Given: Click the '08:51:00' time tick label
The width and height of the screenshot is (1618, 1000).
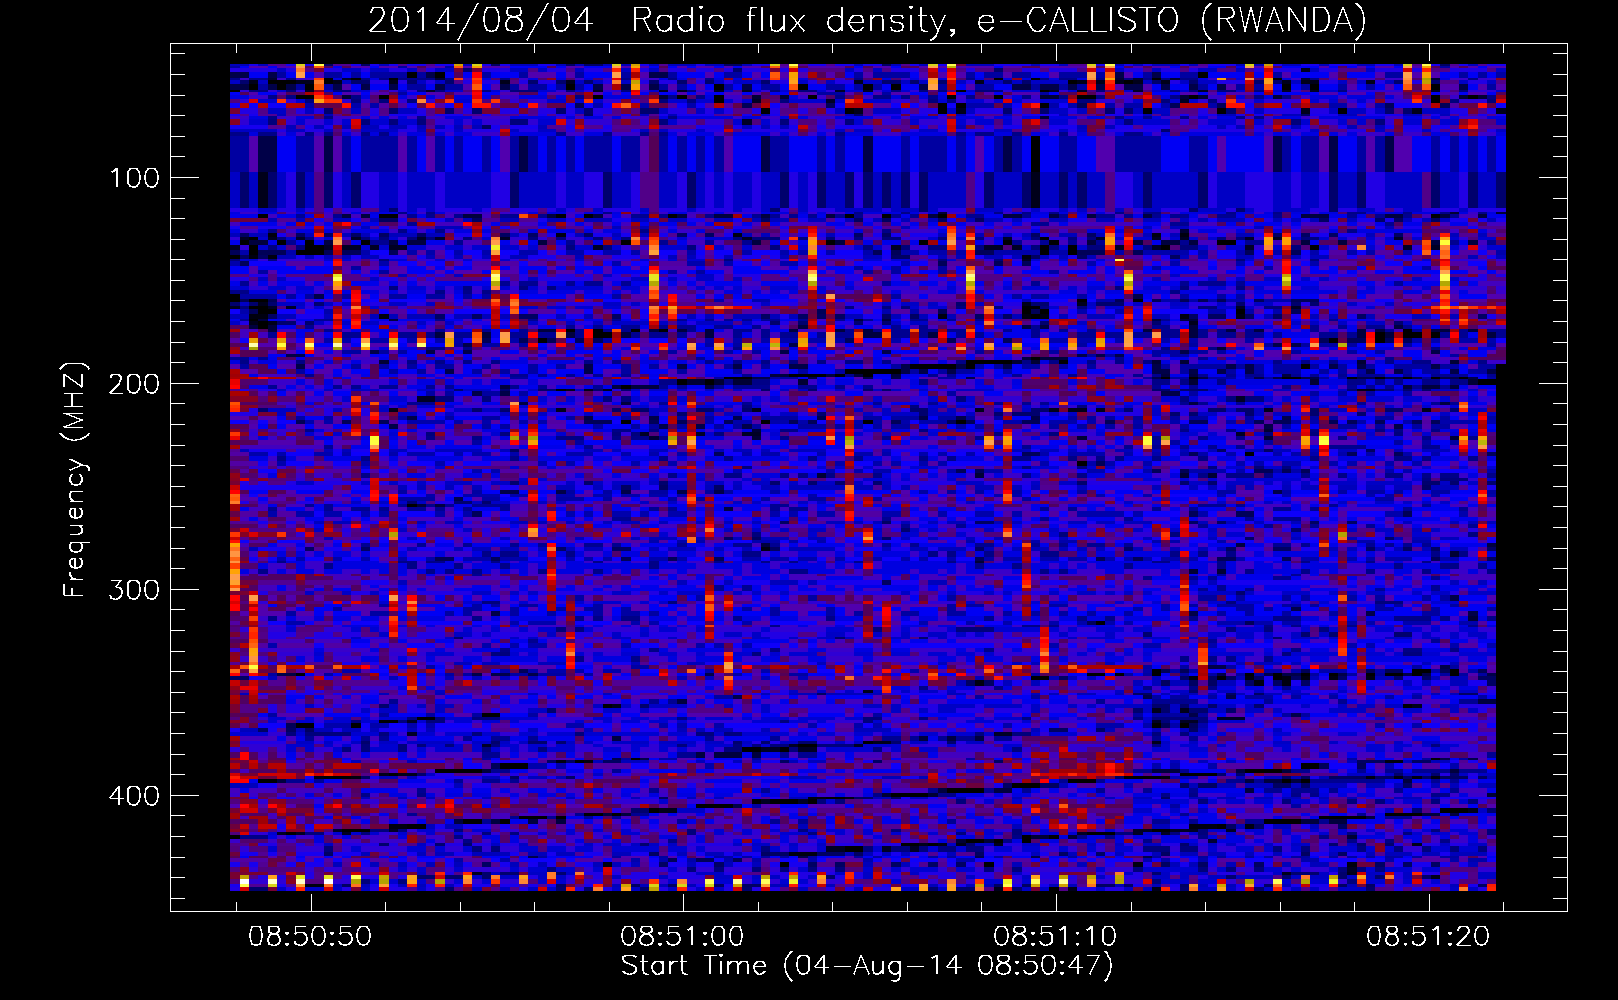Looking at the screenshot, I should [683, 937].
